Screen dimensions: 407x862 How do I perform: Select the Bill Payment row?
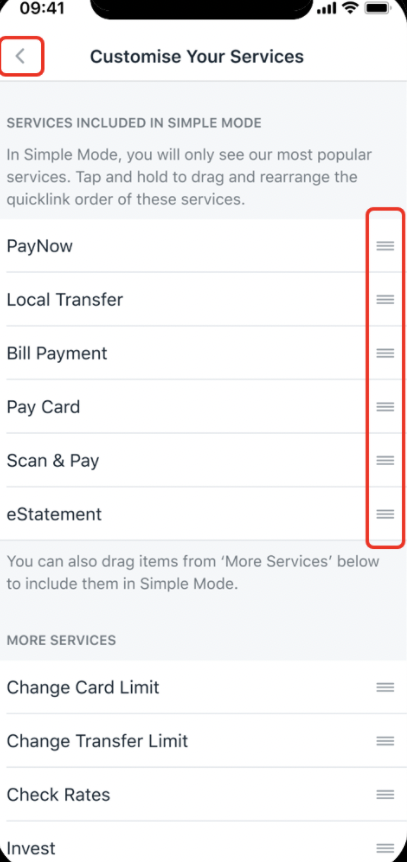pos(204,353)
